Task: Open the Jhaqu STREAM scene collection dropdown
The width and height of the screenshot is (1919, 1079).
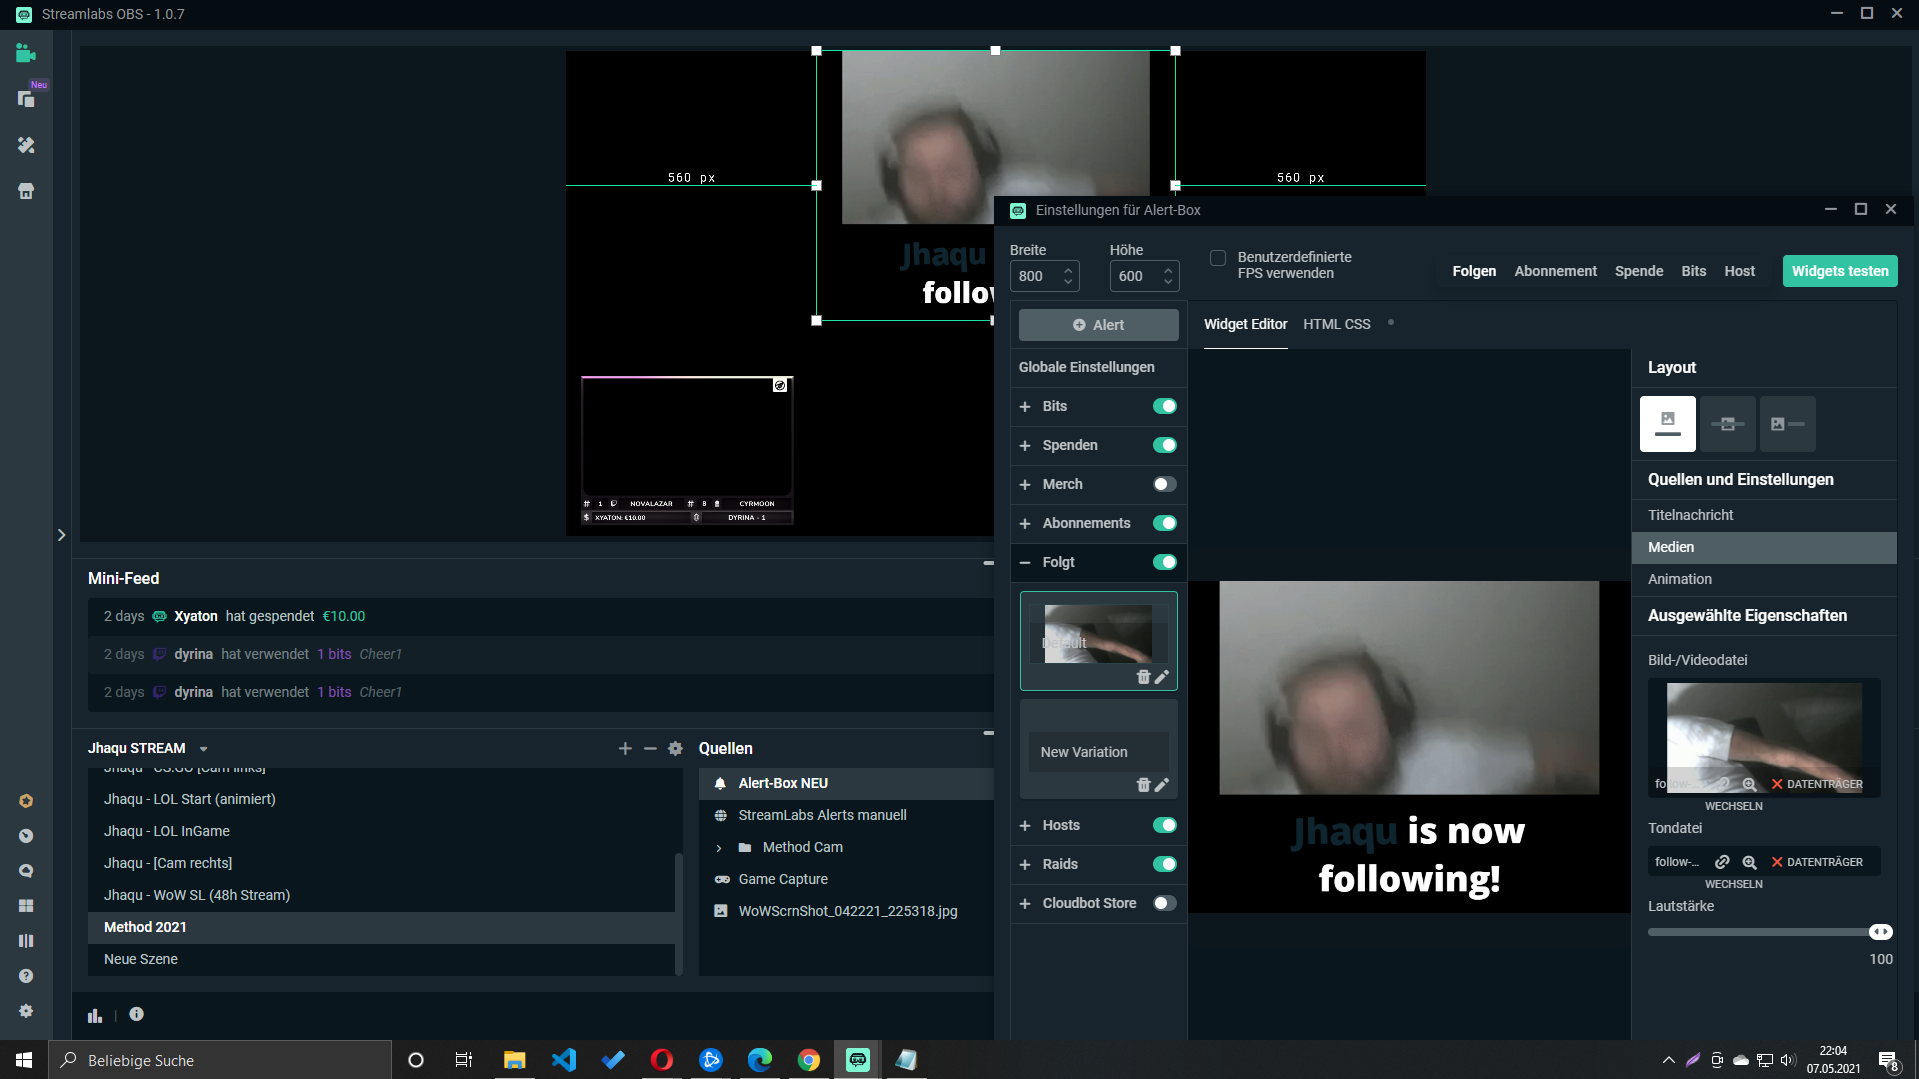Action: pyautogui.click(x=204, y=749)
